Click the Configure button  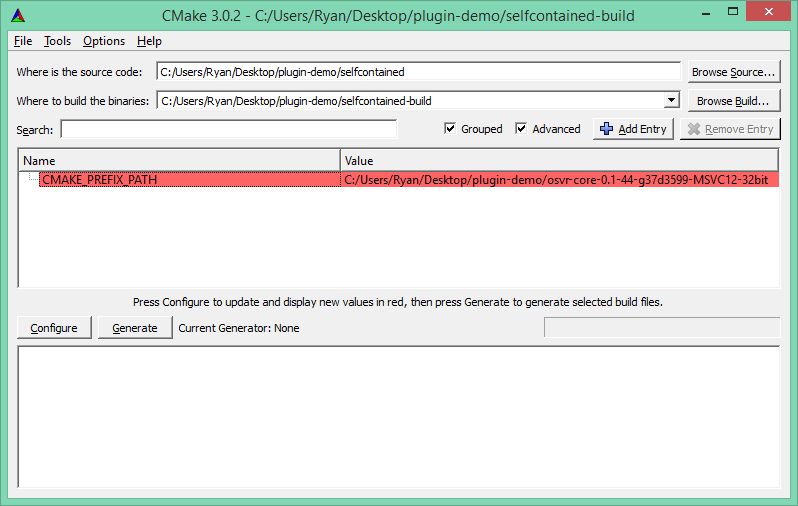point(54,328)
